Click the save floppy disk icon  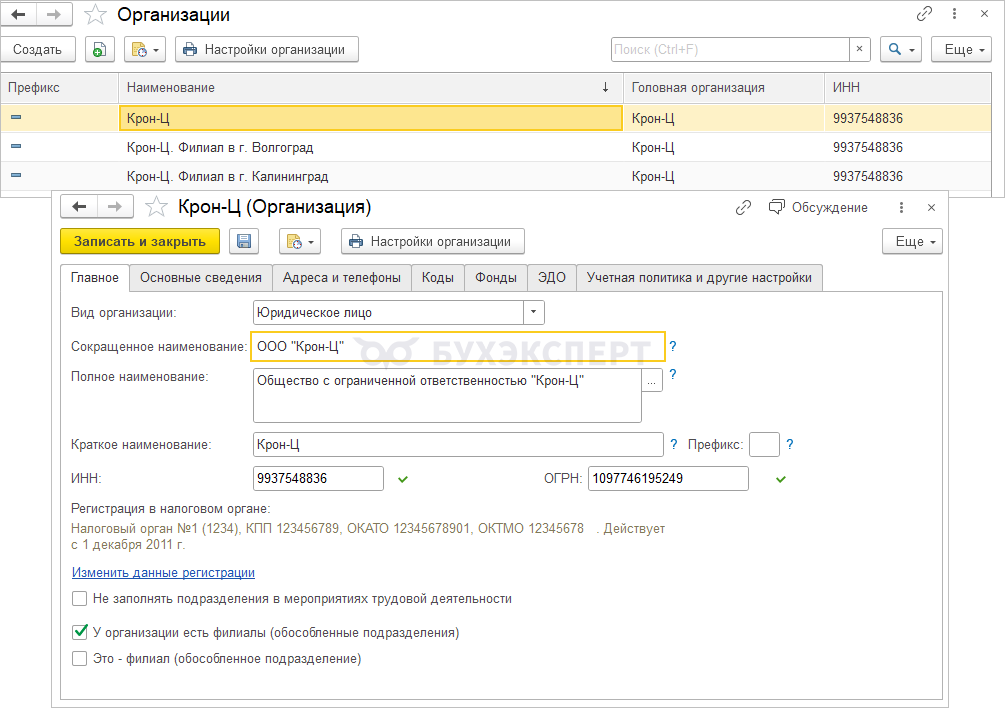[x=243, y=241]
